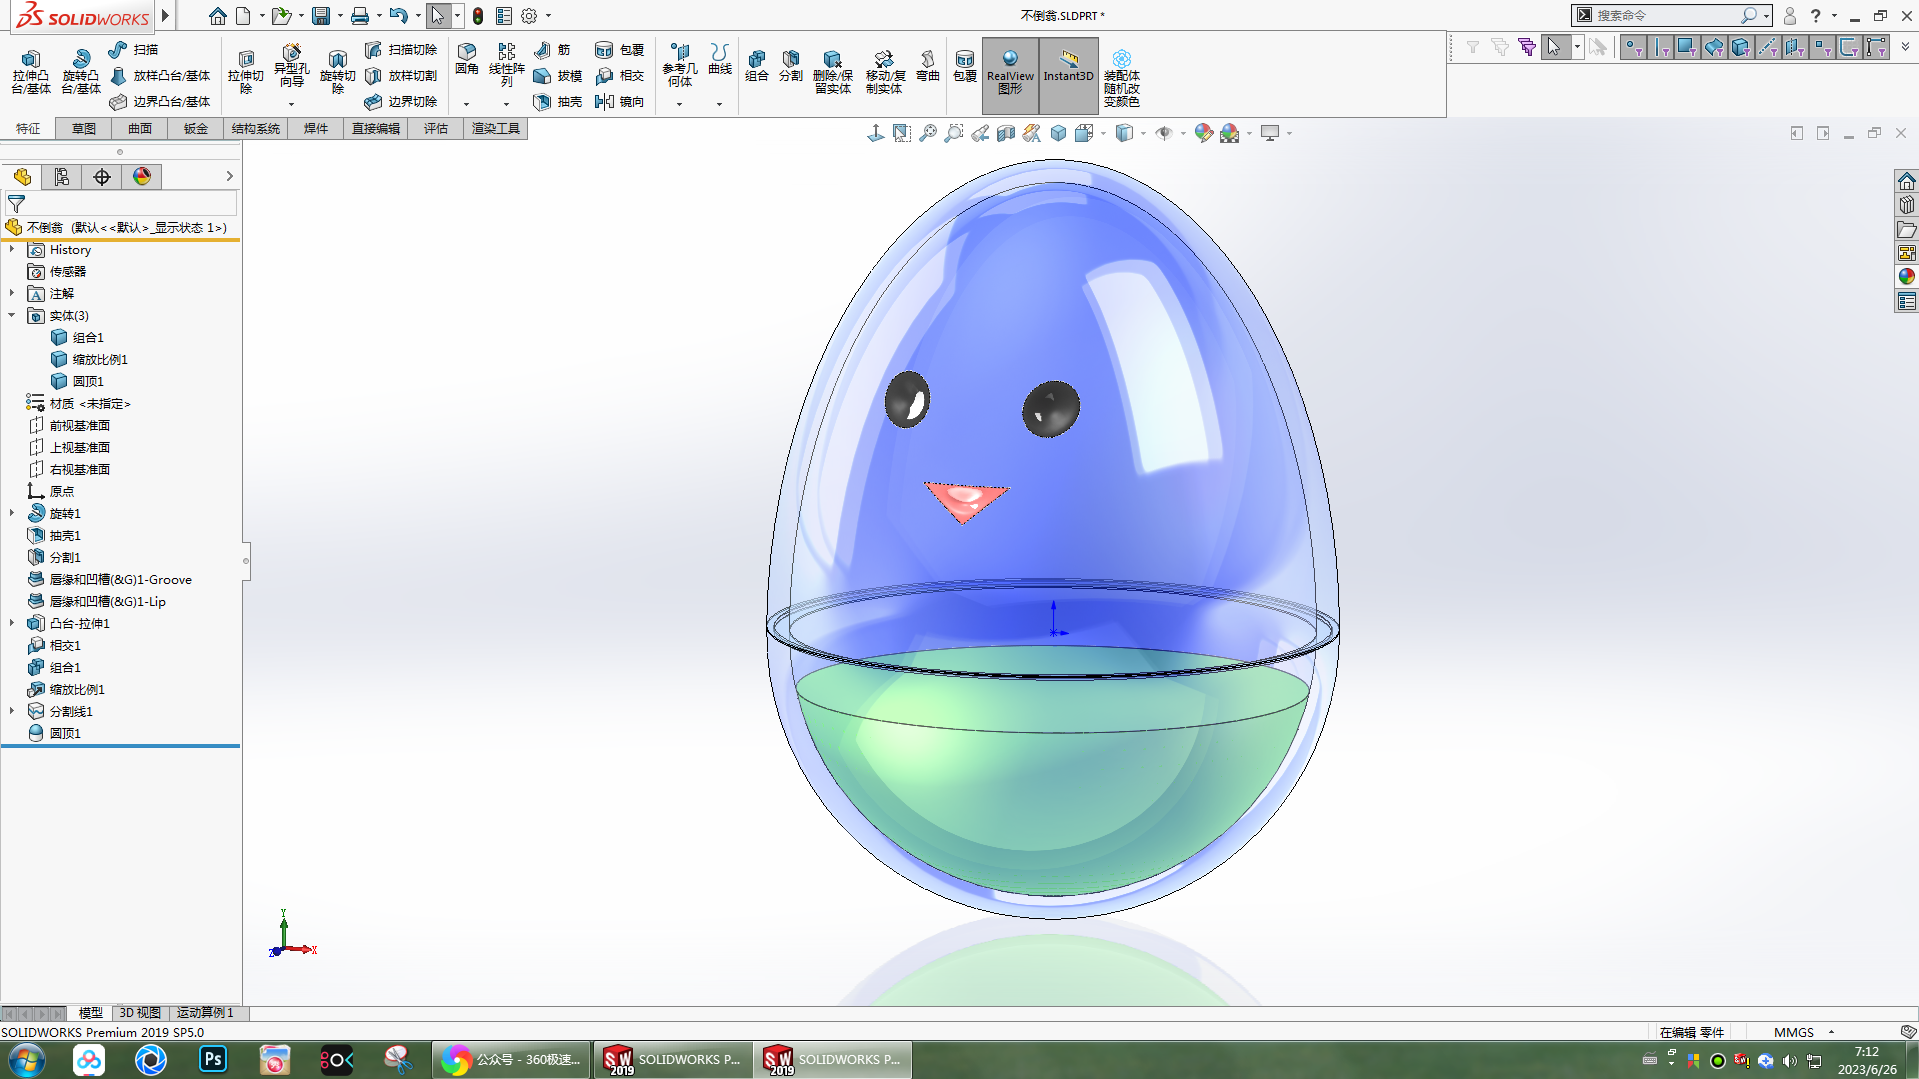
Task: Click the Windows Start button
Action: [x=26, y=1059]
